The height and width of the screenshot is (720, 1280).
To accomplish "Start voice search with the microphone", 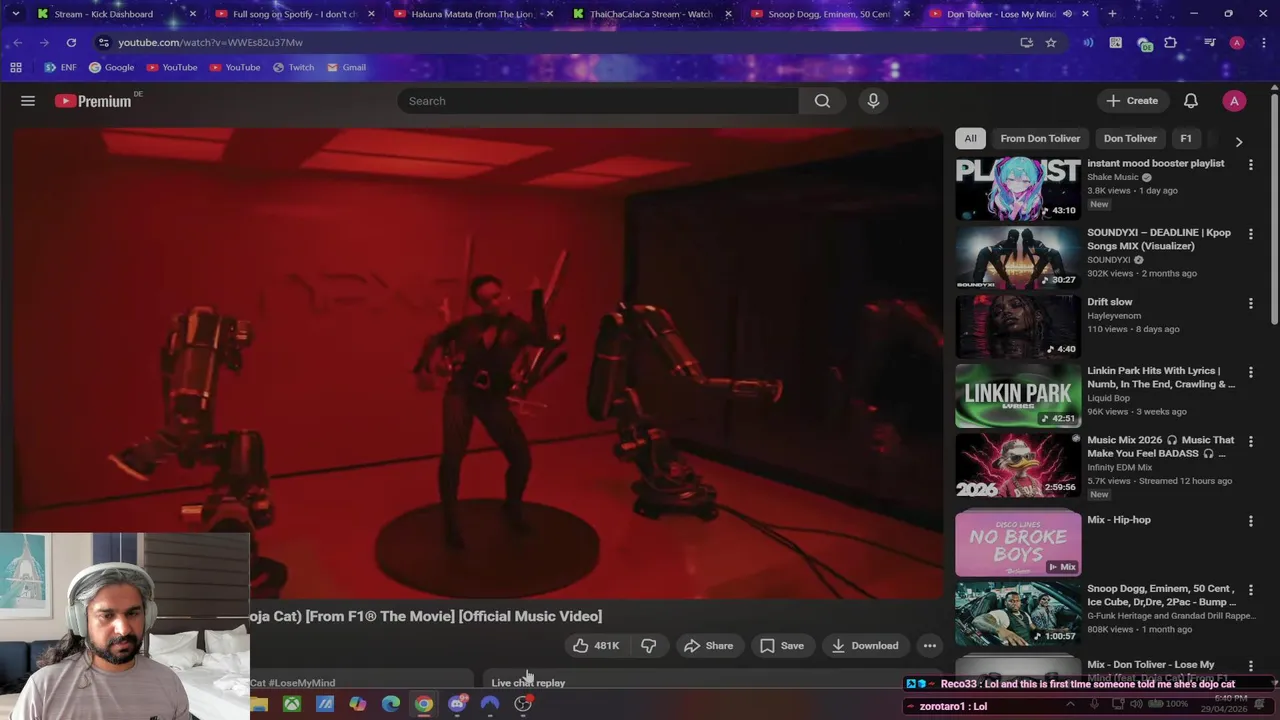I will (x=873, y=101).
